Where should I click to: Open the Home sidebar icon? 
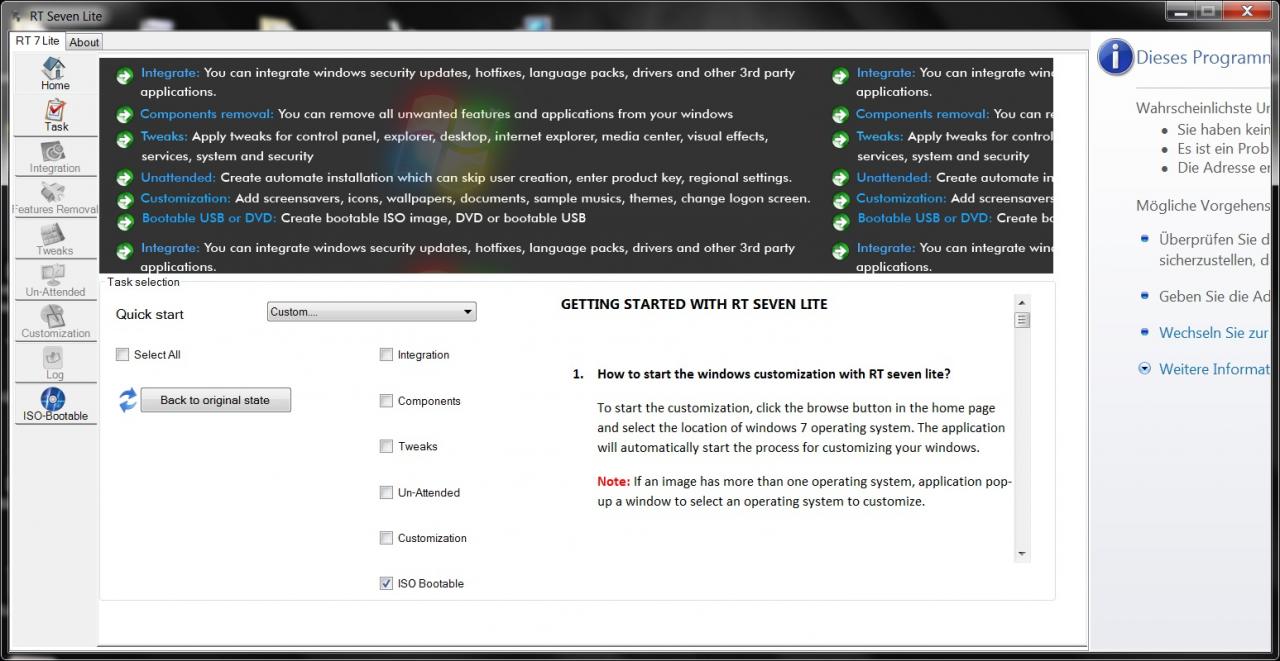[x=55, y=74]
